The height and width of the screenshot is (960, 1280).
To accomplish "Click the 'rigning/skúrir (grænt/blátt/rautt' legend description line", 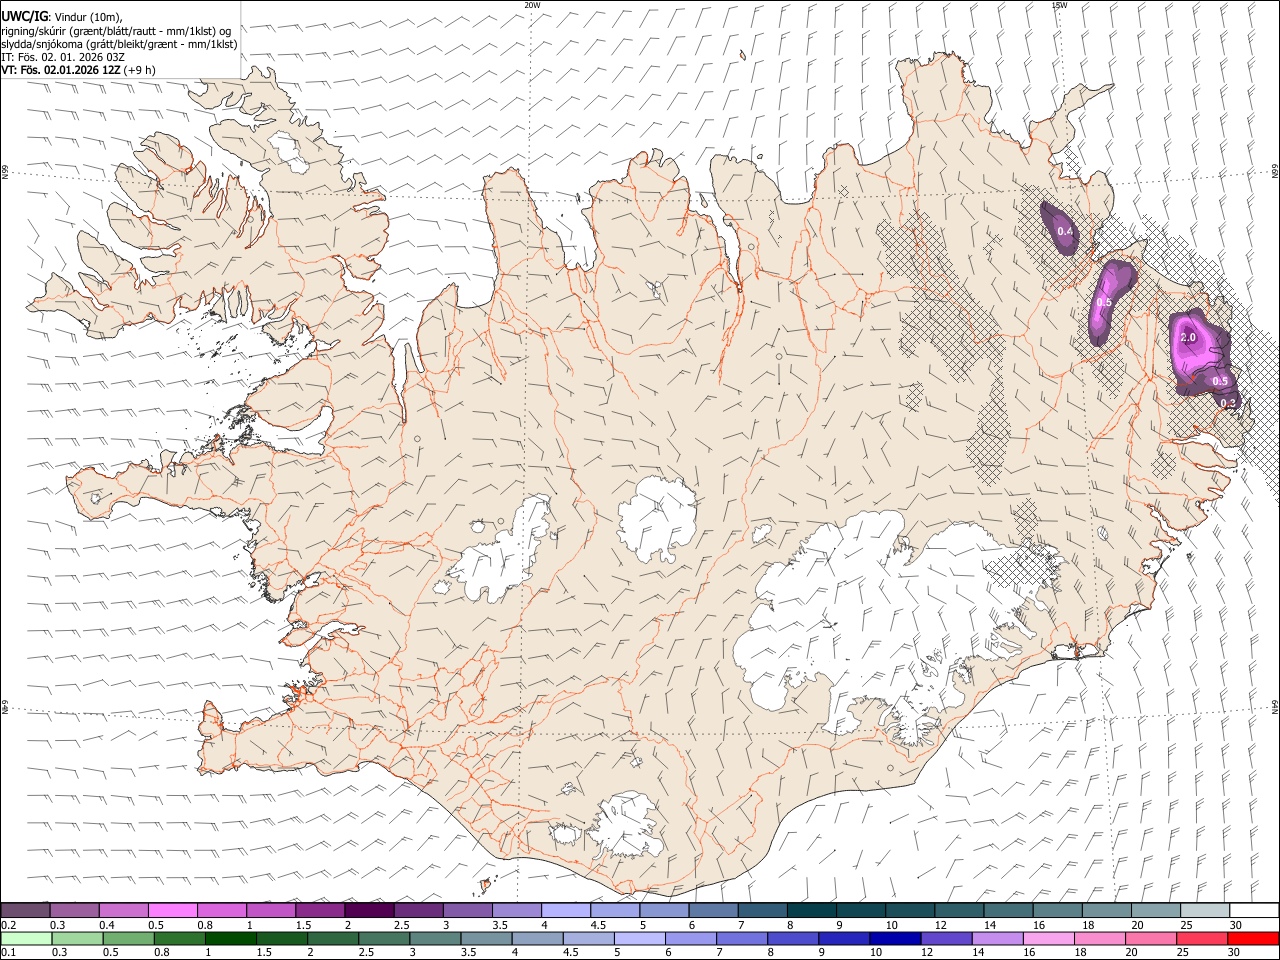I will pyautogui.click(x=116, y=31).
